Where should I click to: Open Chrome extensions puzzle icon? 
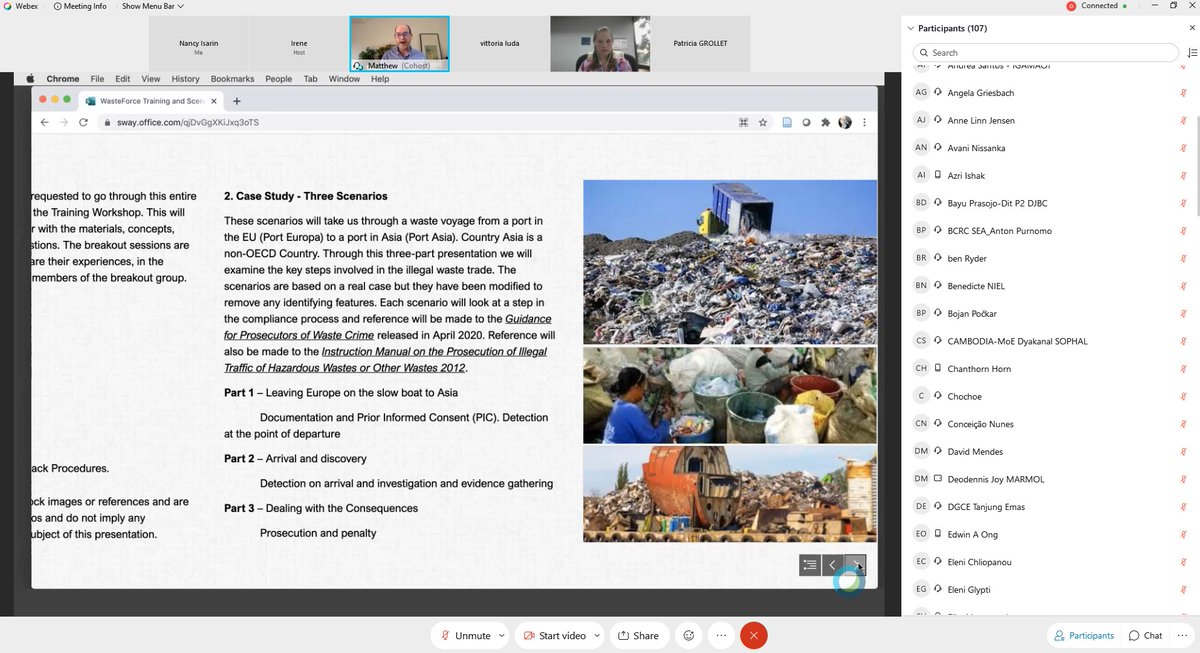pyautogui.click(x=825, y=122)
